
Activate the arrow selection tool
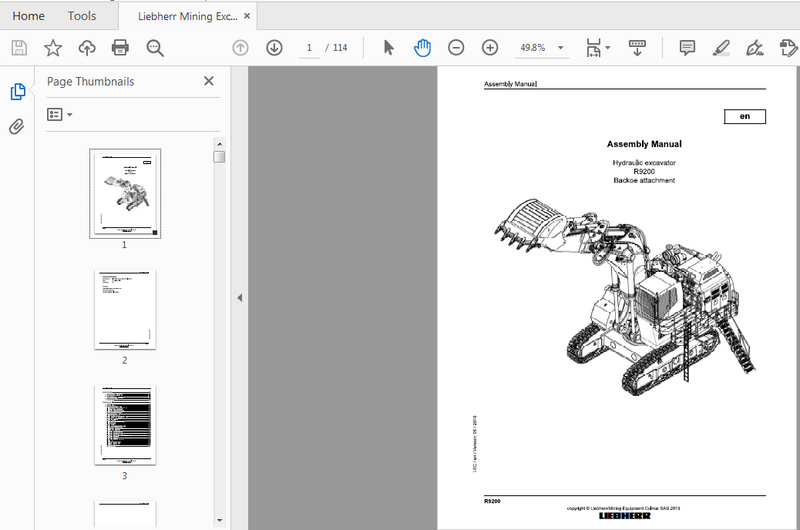point(389,47)
